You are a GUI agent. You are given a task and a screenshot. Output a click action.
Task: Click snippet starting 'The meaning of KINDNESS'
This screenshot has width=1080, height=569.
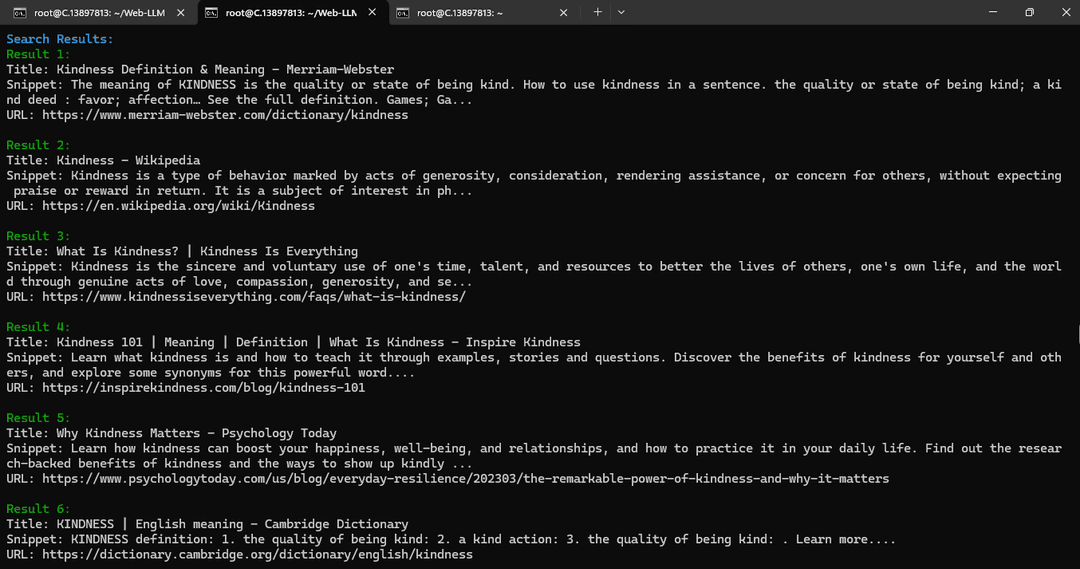click(534, 92)
